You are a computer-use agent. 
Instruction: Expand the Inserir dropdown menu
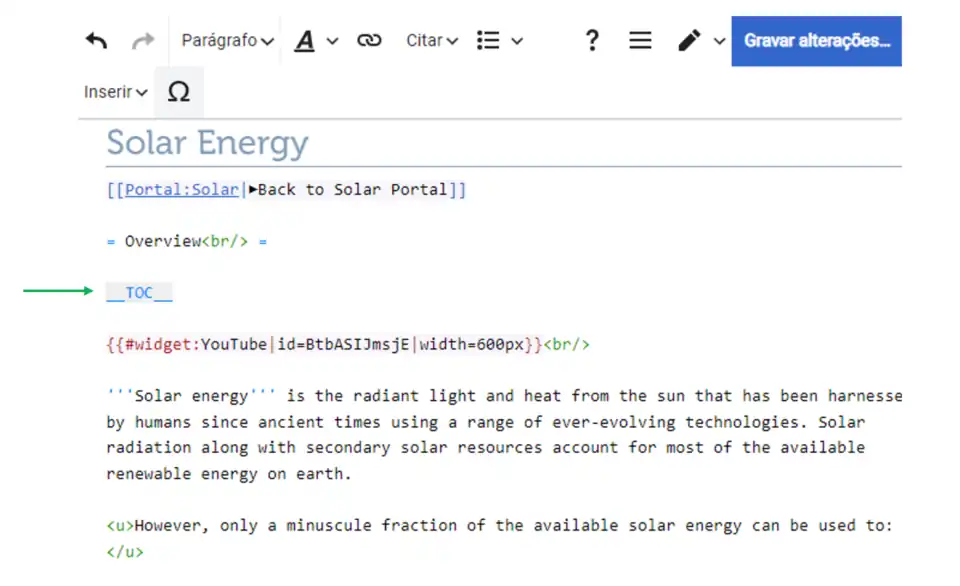115,92
